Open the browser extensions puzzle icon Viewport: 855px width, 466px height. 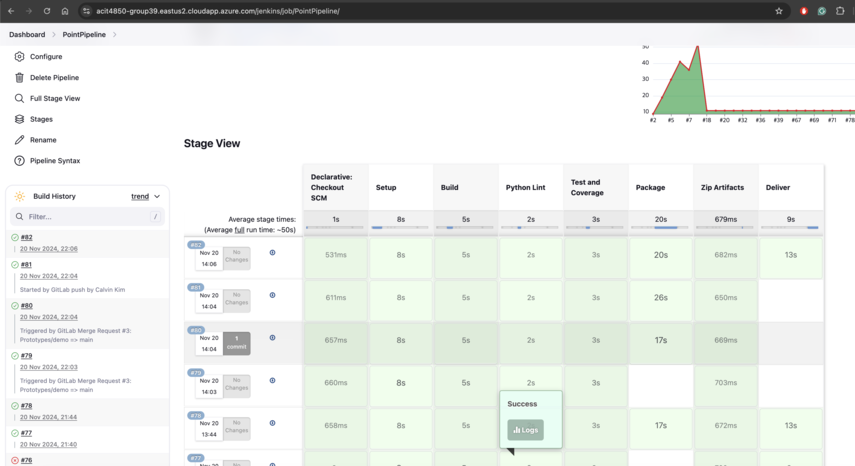click(x=840, y=11)
